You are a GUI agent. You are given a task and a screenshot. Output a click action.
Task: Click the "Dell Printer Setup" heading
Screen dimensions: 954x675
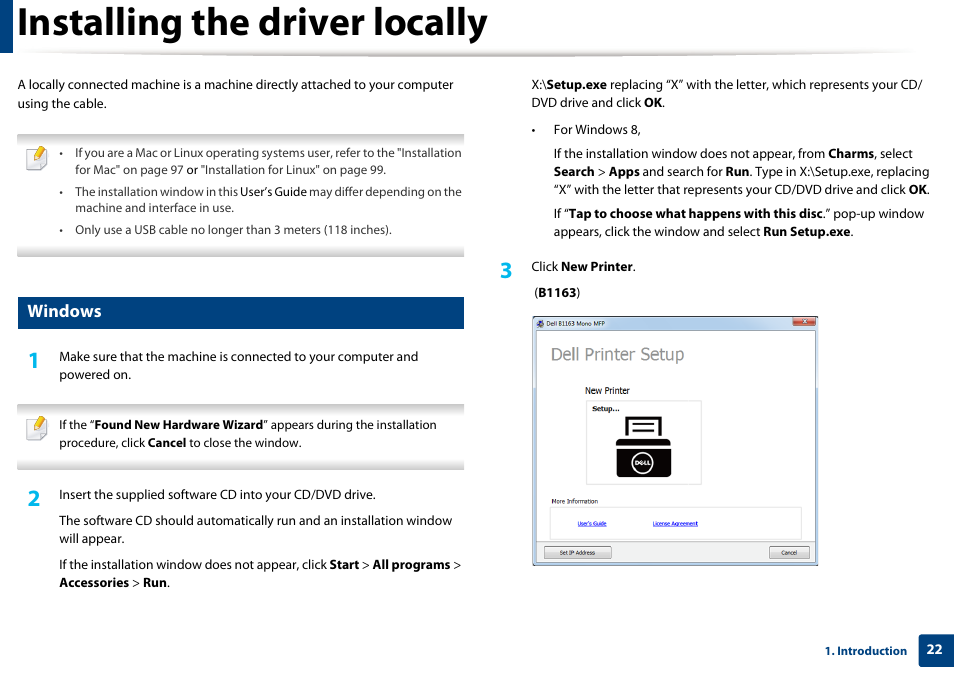pyautogui.click(x=618, y=354)
